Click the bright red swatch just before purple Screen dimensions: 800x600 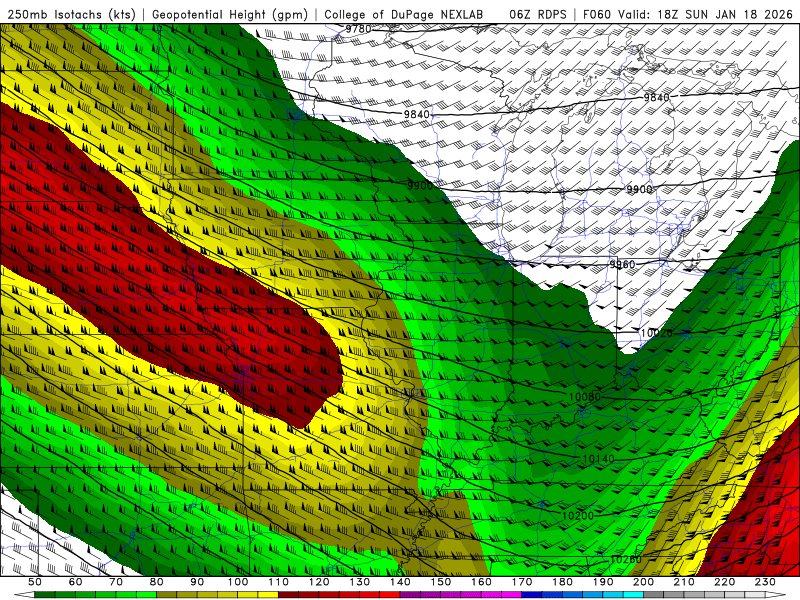coord(390,595)
